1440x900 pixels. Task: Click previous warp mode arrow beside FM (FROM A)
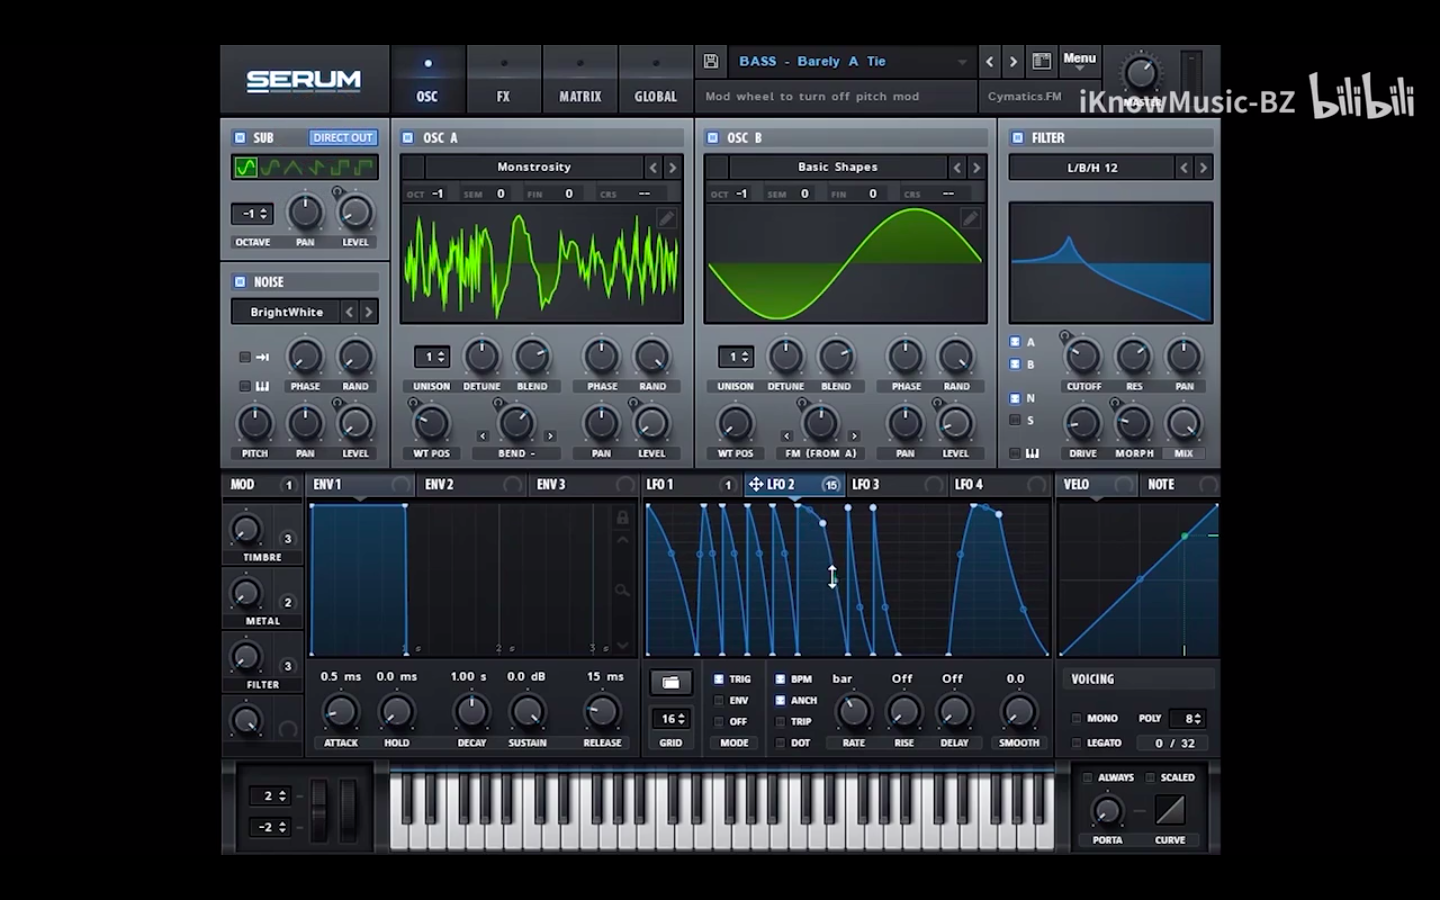[787, 436]
